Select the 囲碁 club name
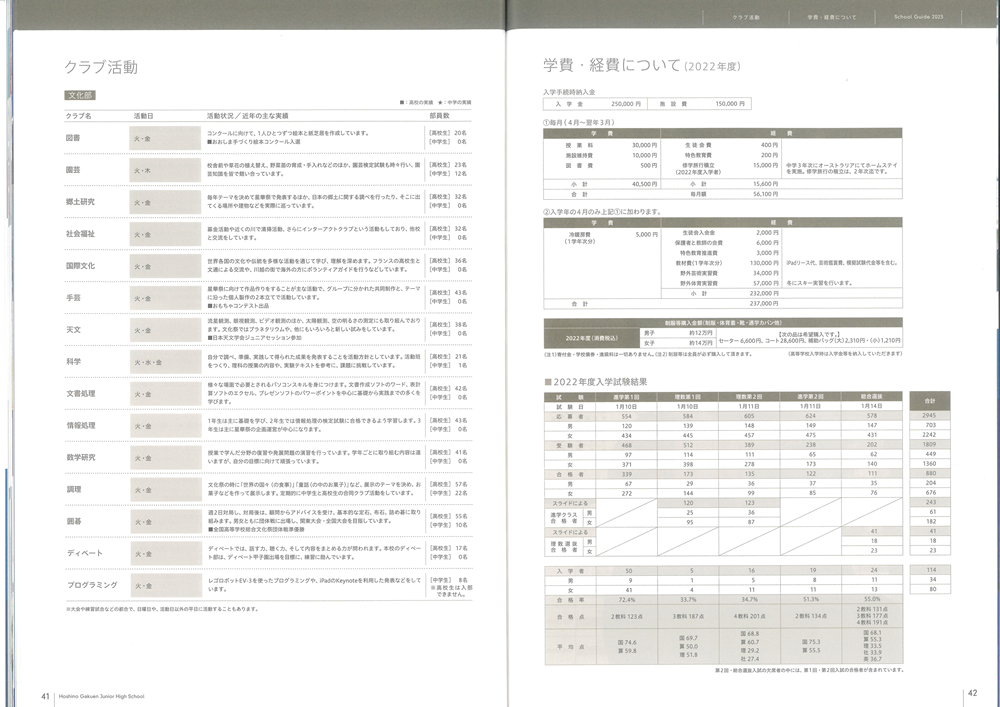The height and width of the screenshot is (707, 1000). [73, 521]
